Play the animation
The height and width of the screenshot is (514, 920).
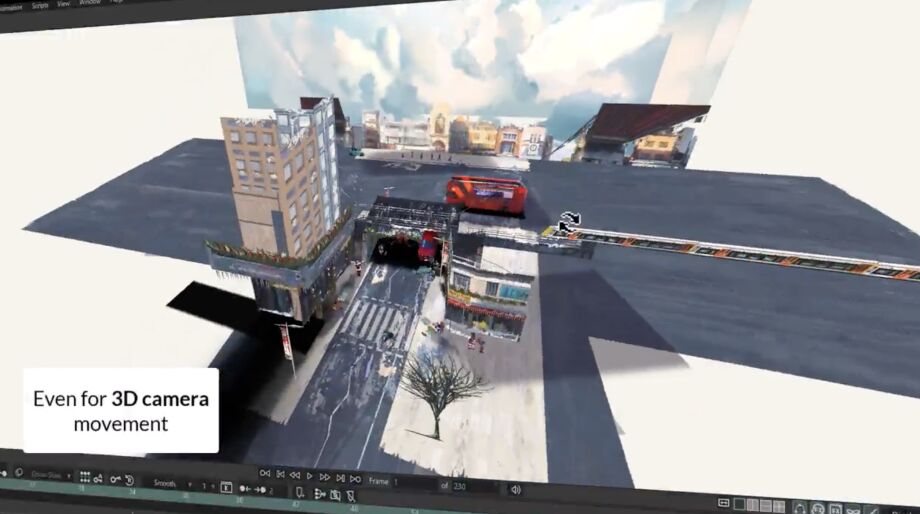click(309, 476)
